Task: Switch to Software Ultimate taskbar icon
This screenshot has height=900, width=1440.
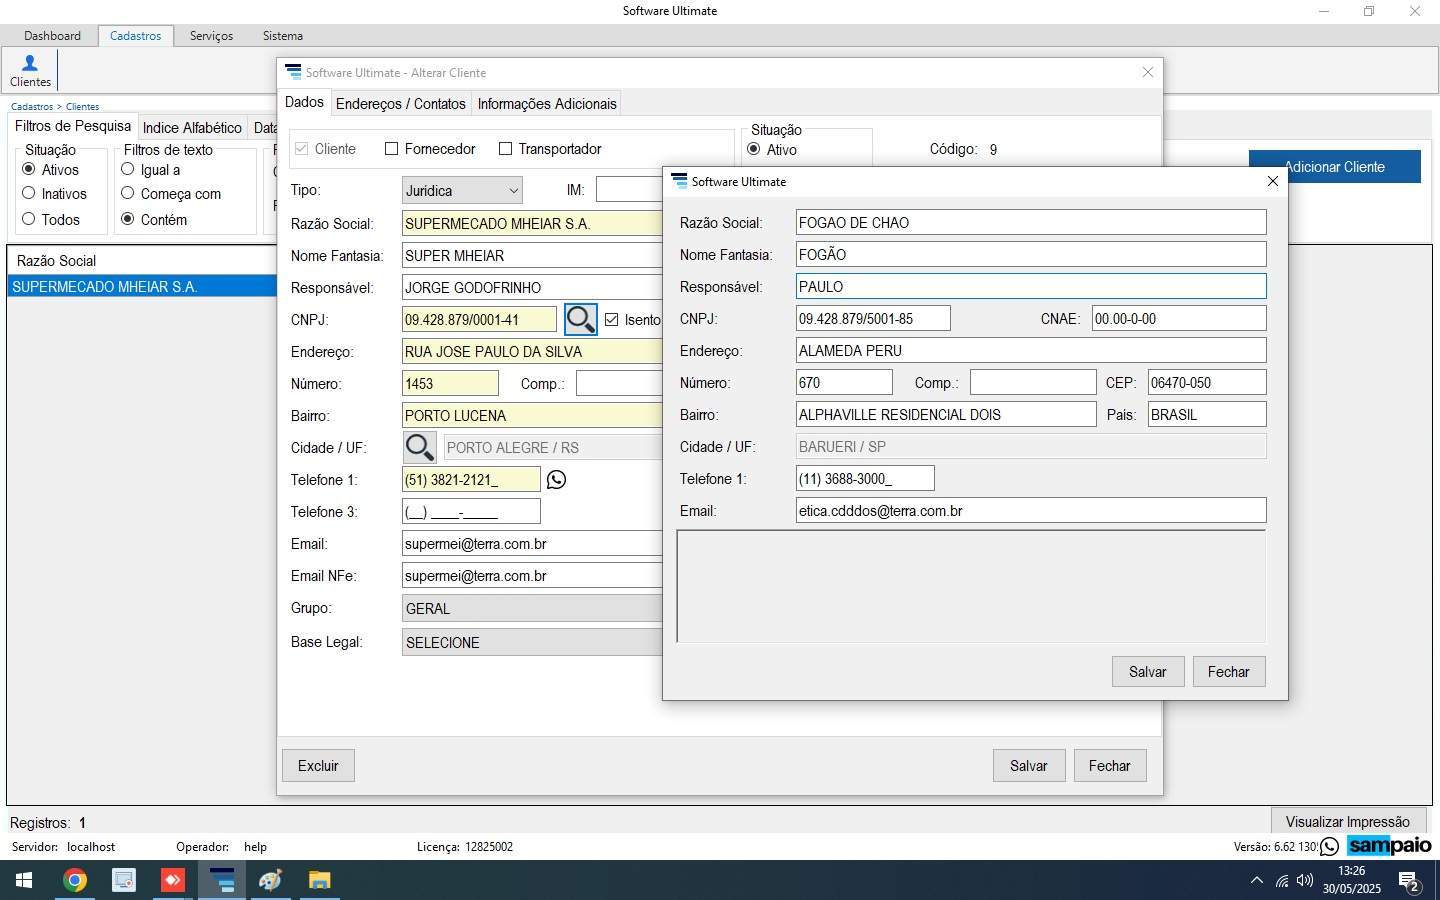Action: tap(221, 881)
